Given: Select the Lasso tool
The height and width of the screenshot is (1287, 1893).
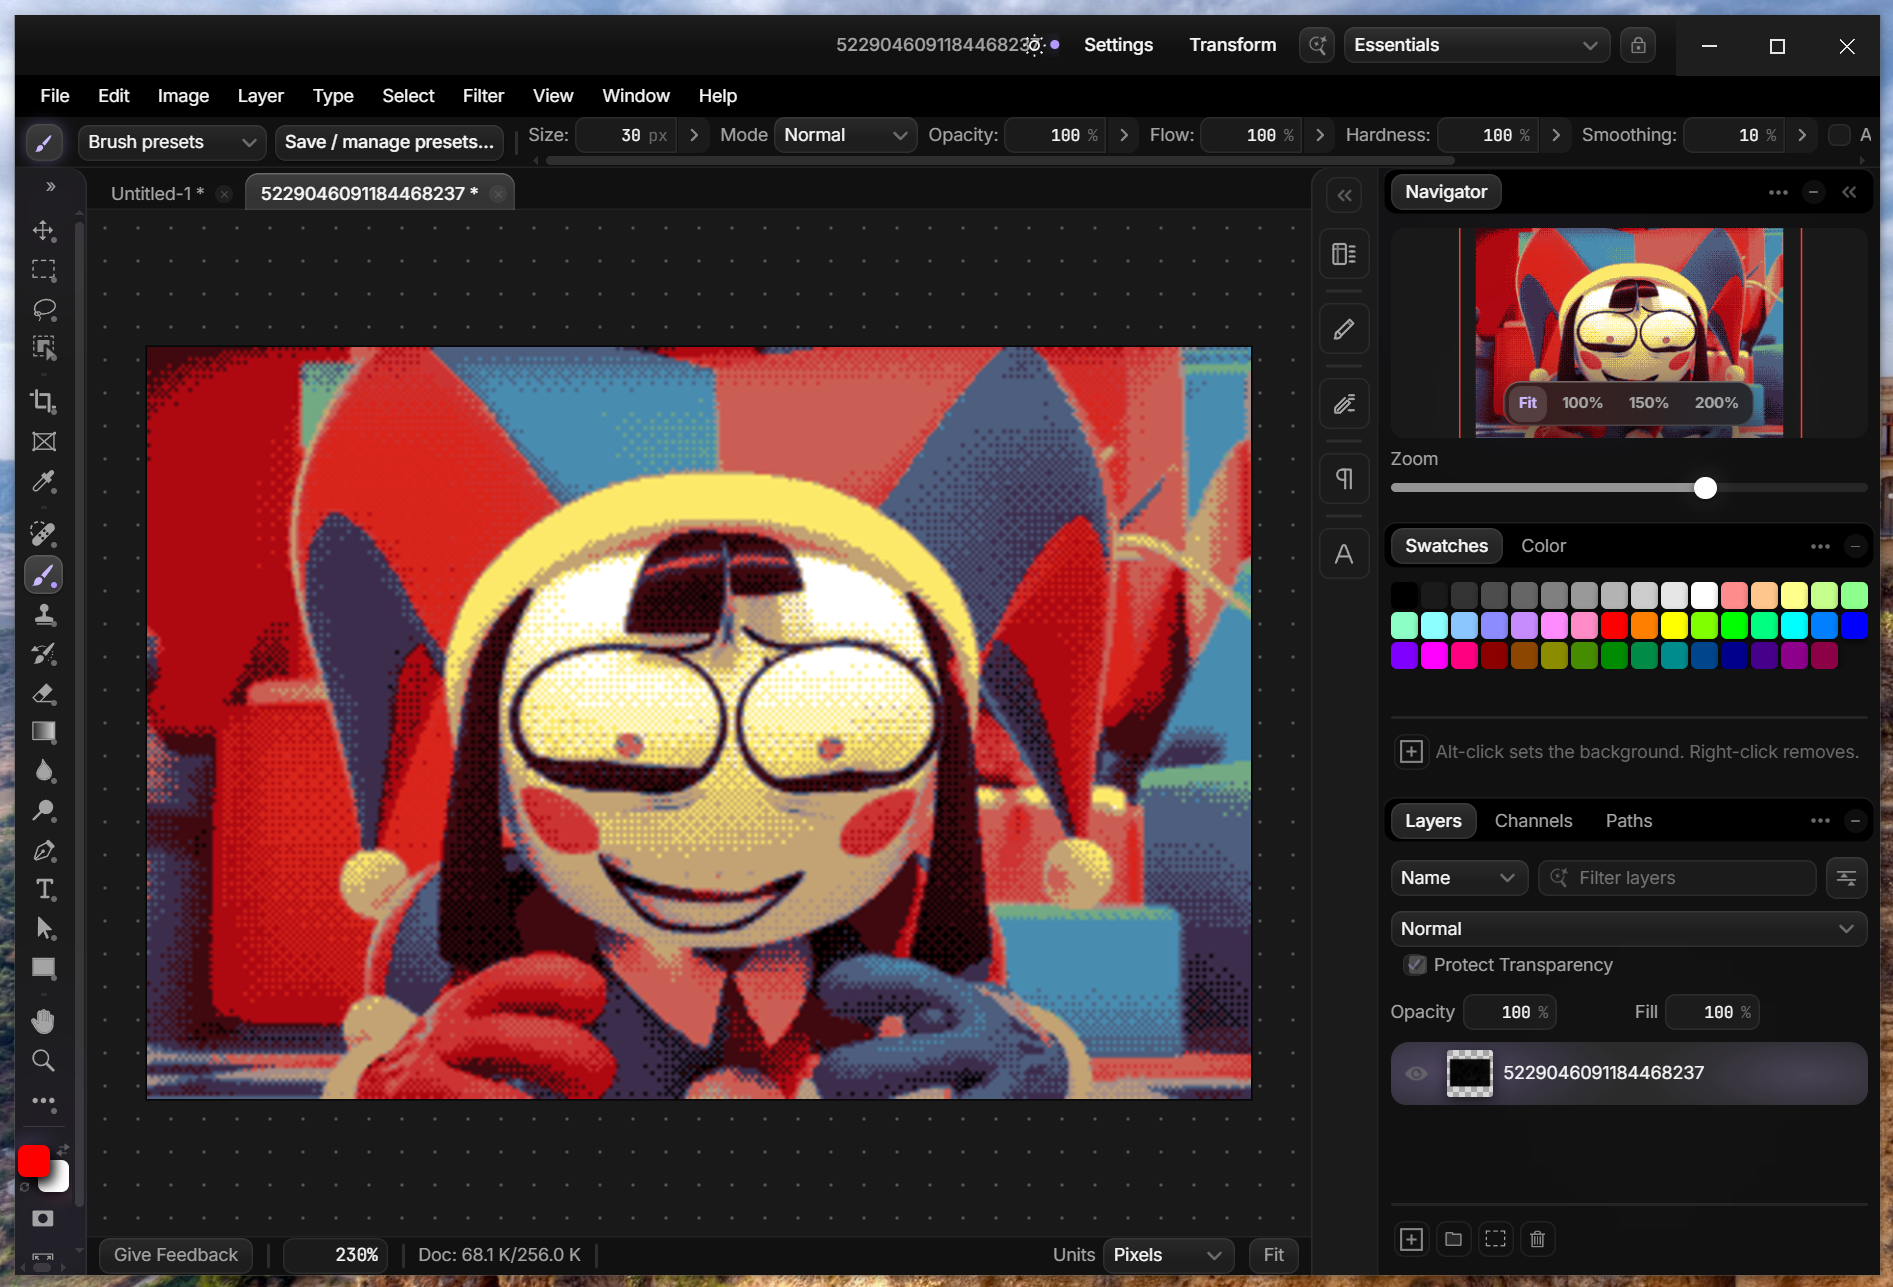Looking at the screenshot, I should [44, 309].
